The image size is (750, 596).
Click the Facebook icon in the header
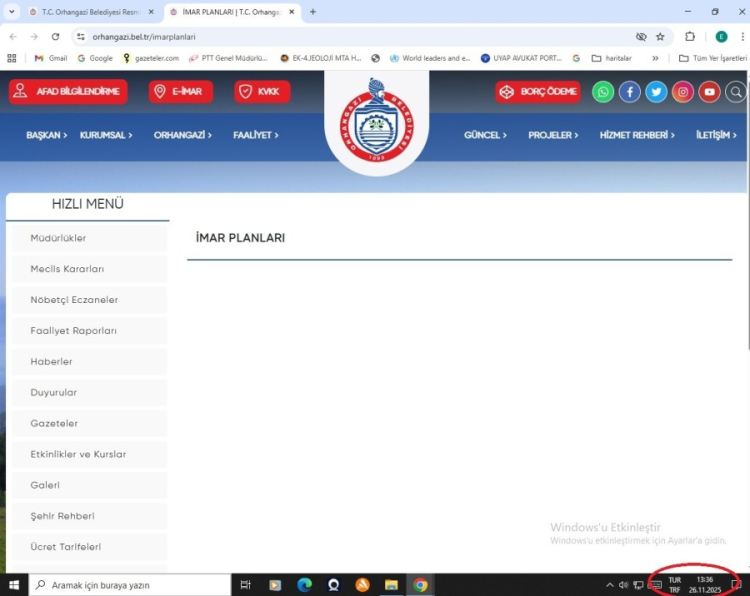(x=629, y=92)
